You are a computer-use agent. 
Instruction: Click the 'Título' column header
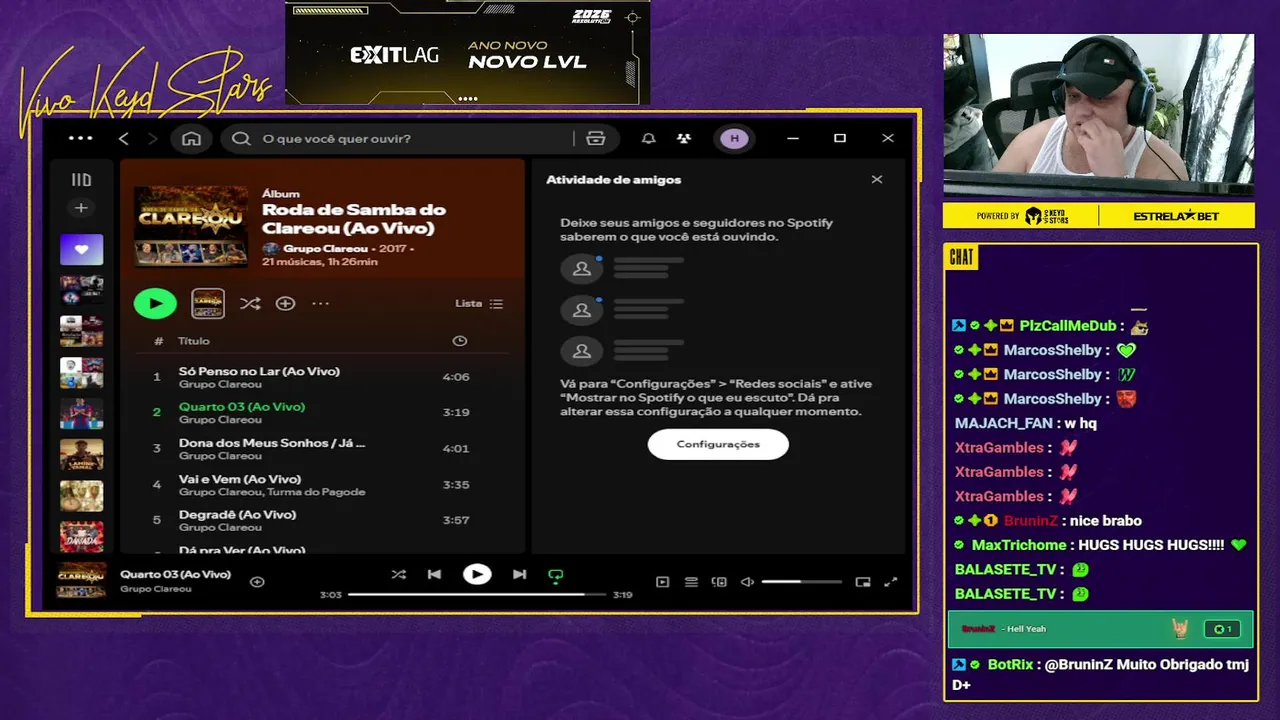(194, 341)
